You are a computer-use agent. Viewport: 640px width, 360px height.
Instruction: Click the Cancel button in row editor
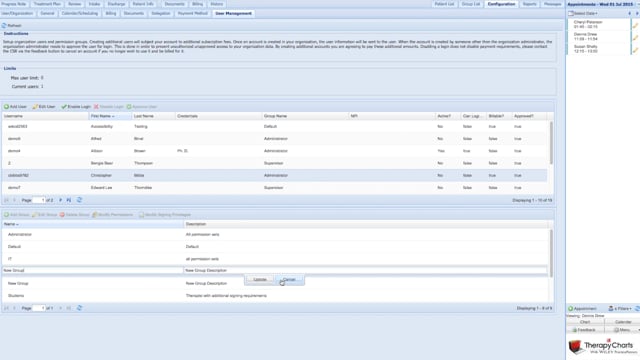[289, 280]
